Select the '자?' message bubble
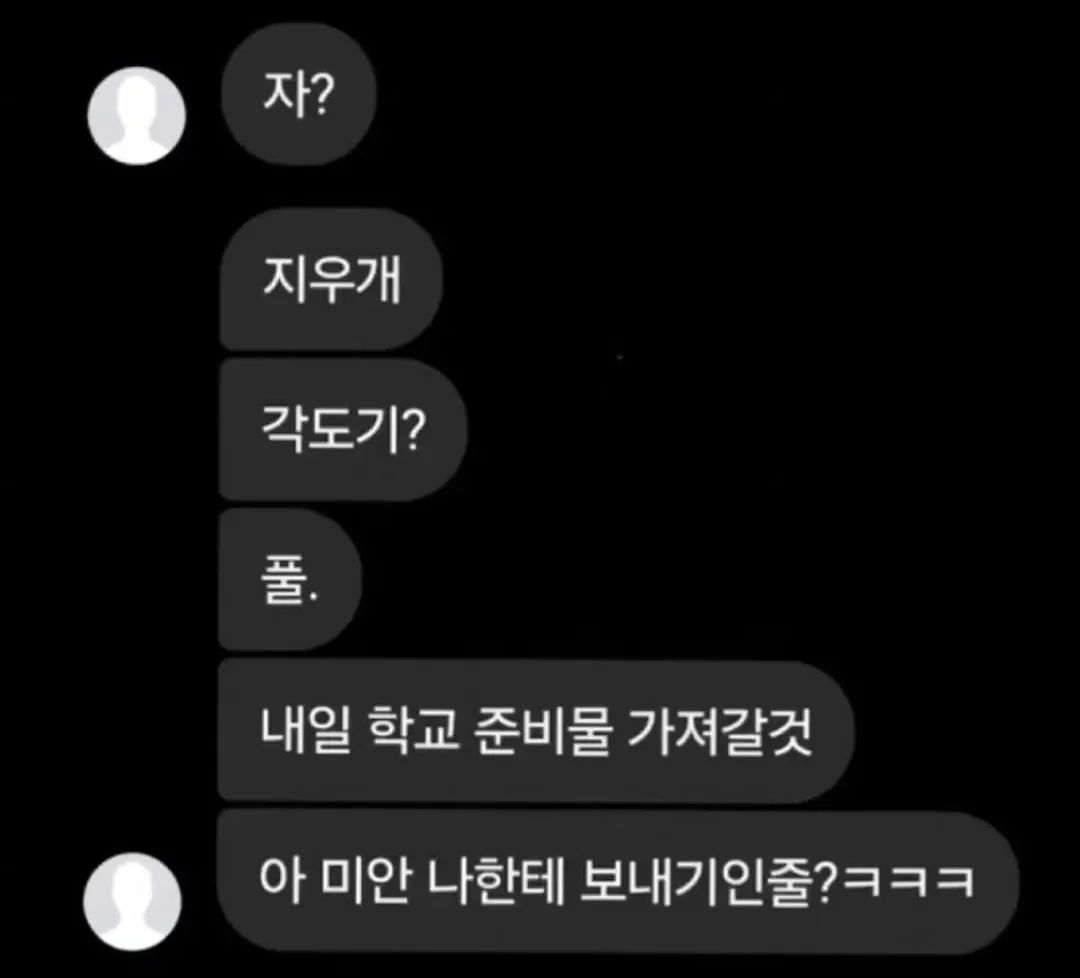 298,94
